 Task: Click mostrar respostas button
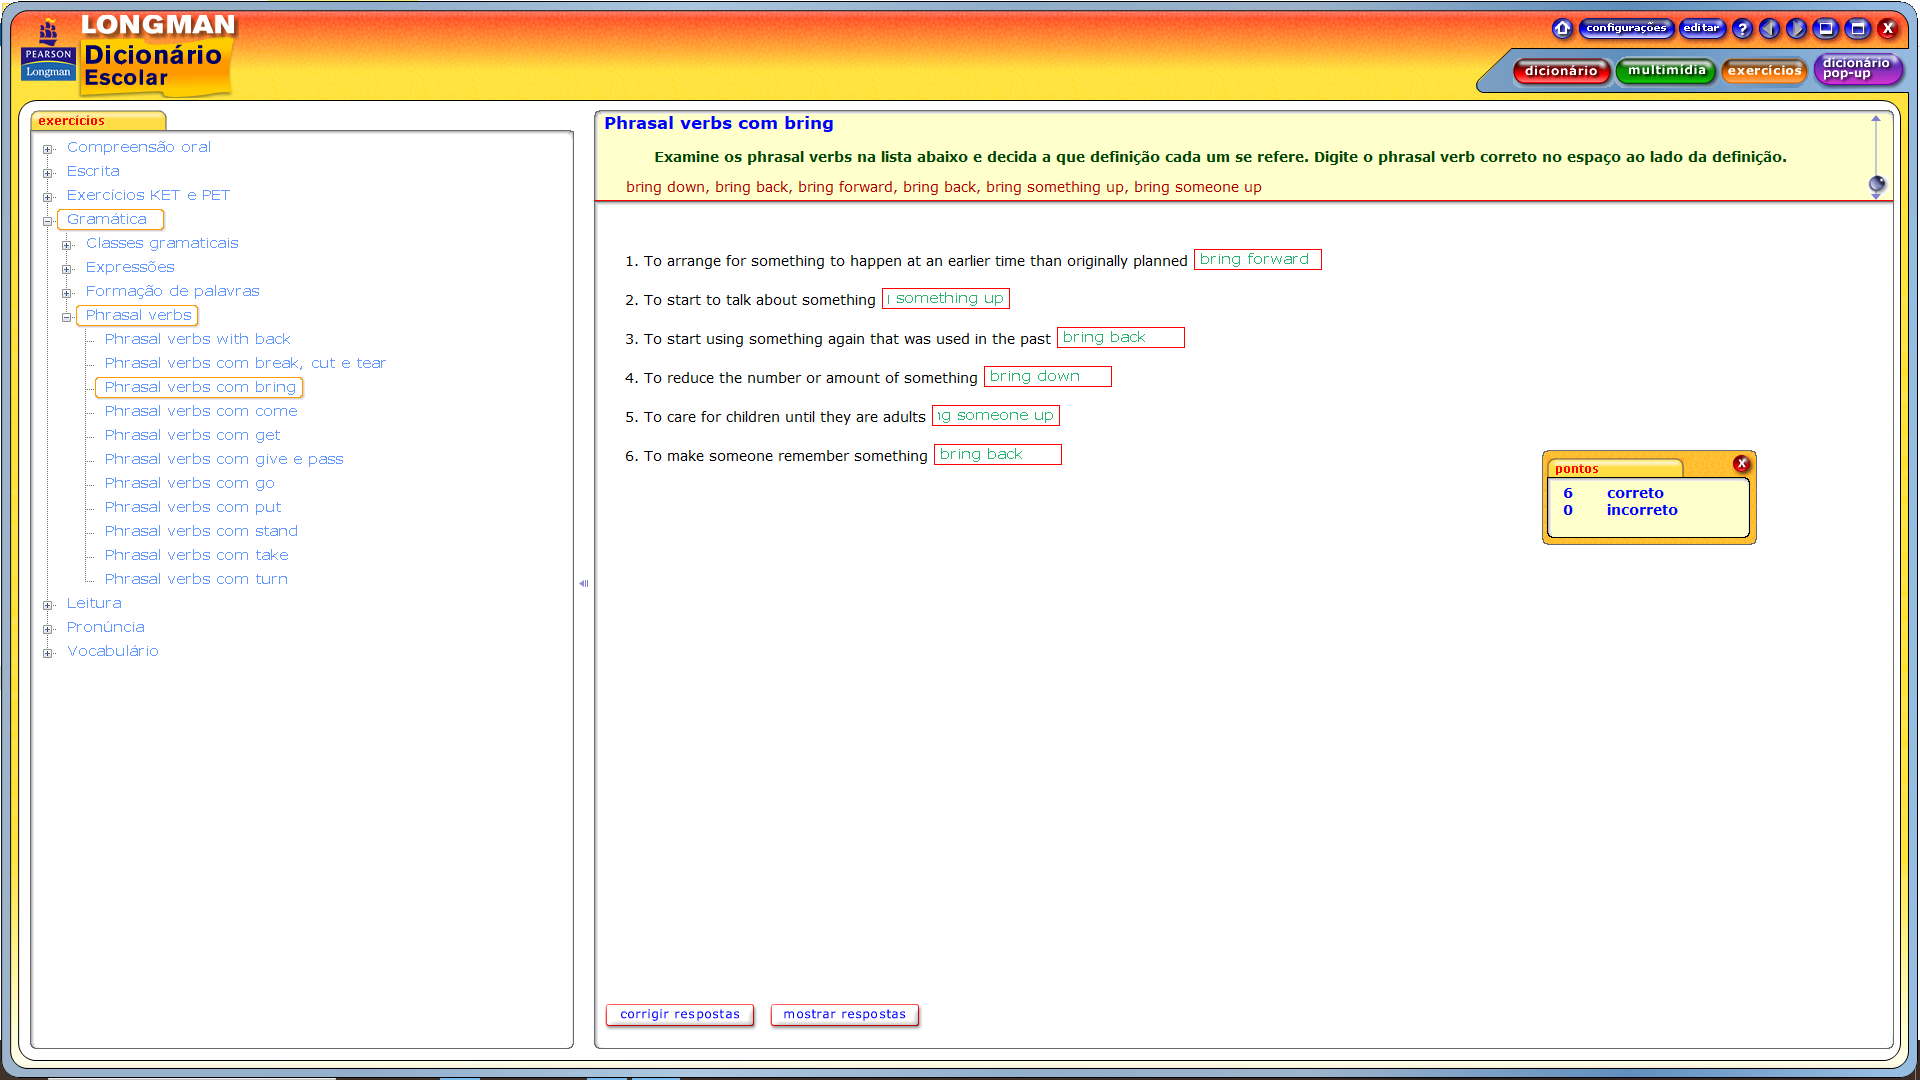[845, 1014]
